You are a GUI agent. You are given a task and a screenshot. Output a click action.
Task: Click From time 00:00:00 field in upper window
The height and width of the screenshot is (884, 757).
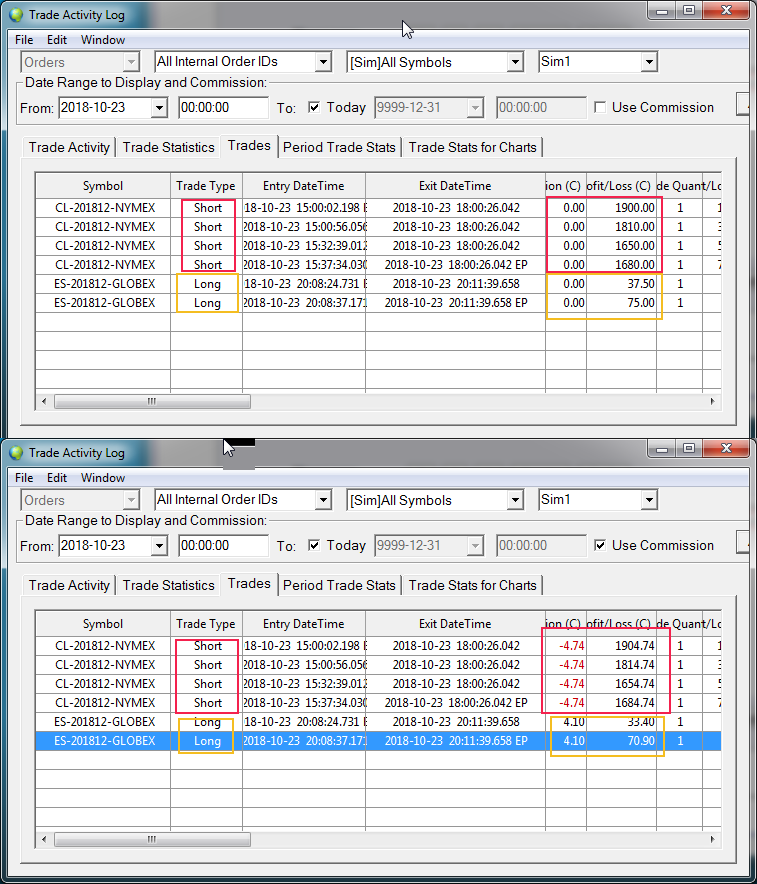223,108
